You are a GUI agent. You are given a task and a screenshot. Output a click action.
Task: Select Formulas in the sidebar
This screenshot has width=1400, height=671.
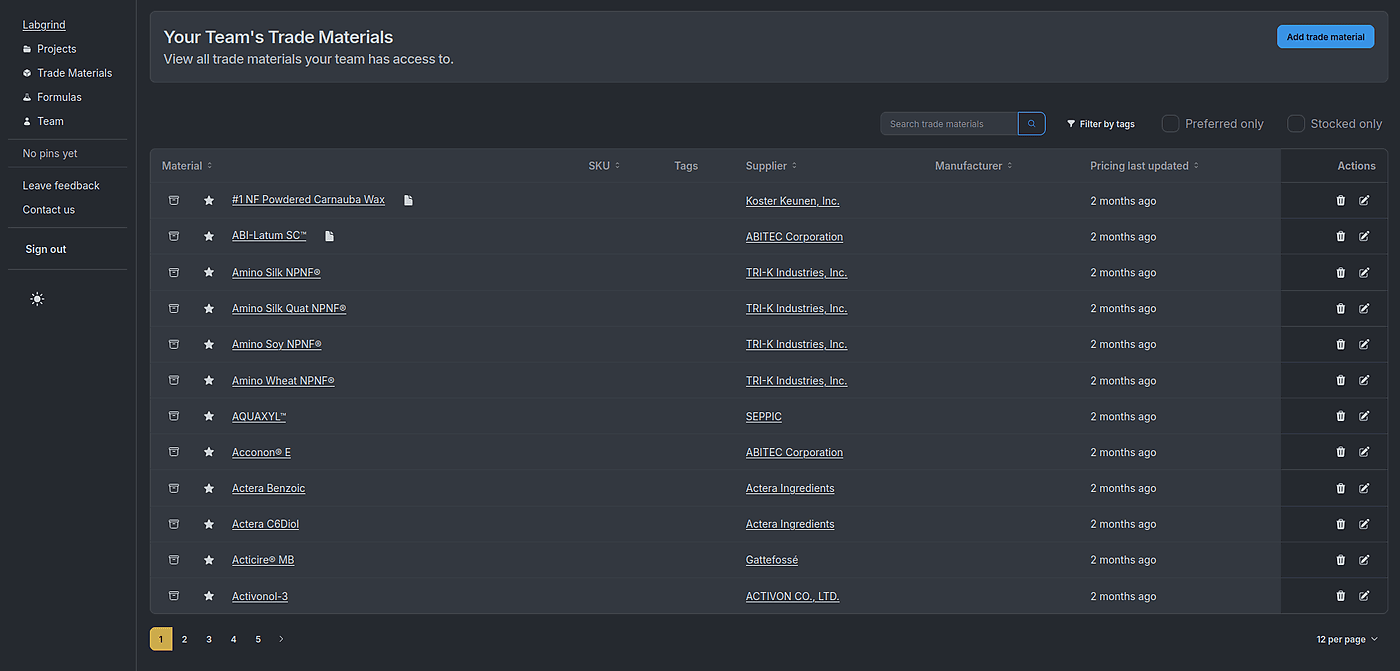pos(59,96)
